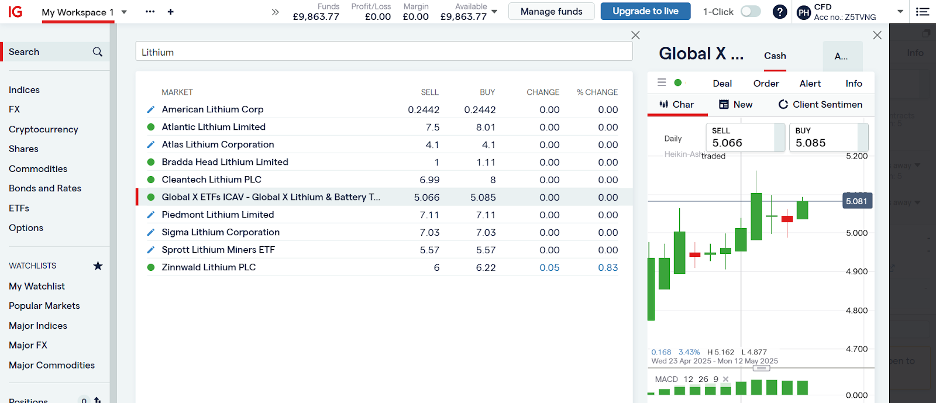Image resolution: width=936 pixels, height=404 pixels.
Task: Click Upgrade to live button
Action: [645, 11]
